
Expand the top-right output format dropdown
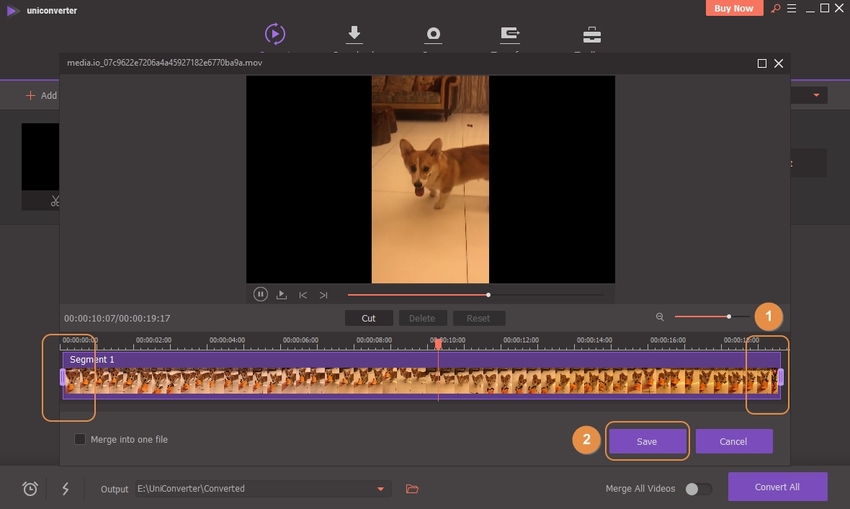tap(817, 95)
